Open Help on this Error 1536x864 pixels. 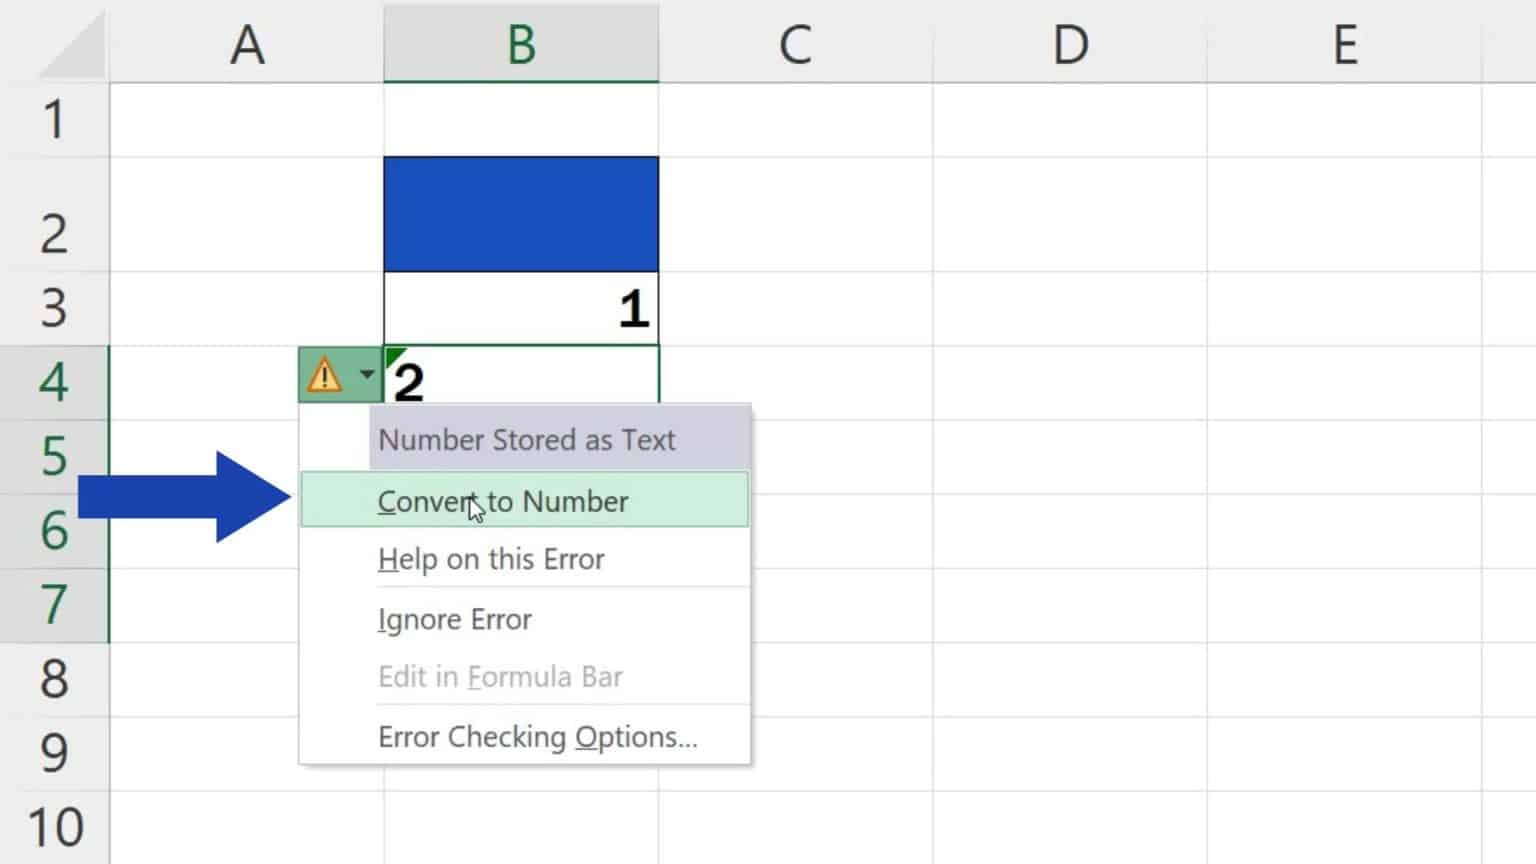pyautogui.click(x=491, y=559)
